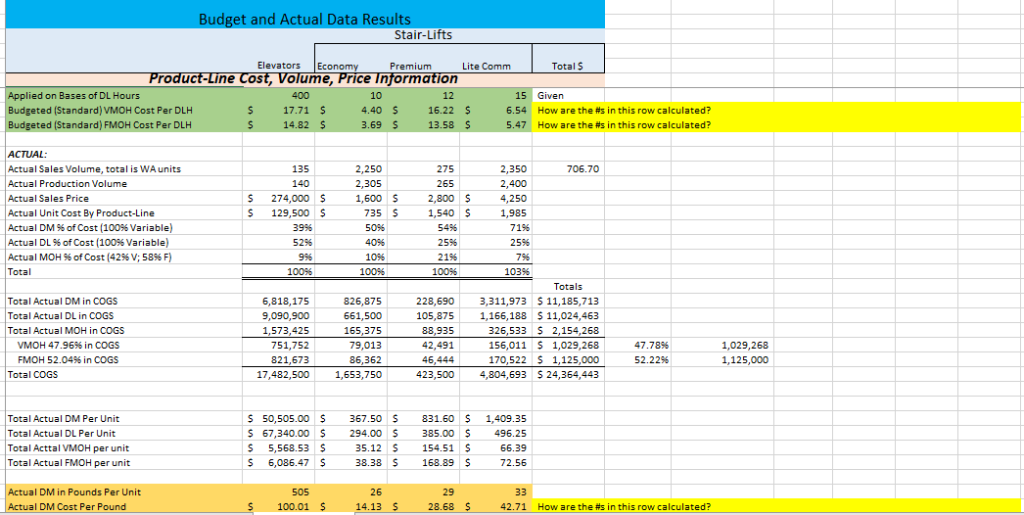Select the 'Totals' column header
1024x515 pixels.
(x=568, y=287)
